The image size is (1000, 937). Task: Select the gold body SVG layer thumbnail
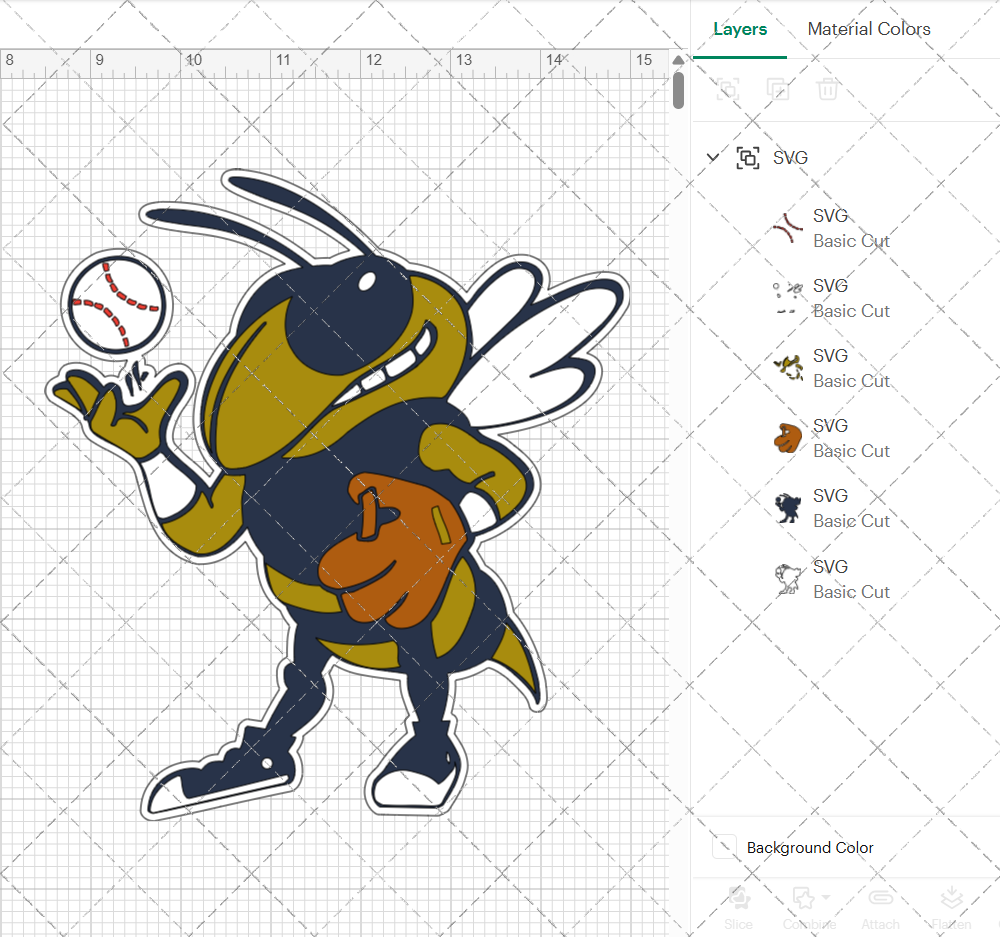point(788,368)
